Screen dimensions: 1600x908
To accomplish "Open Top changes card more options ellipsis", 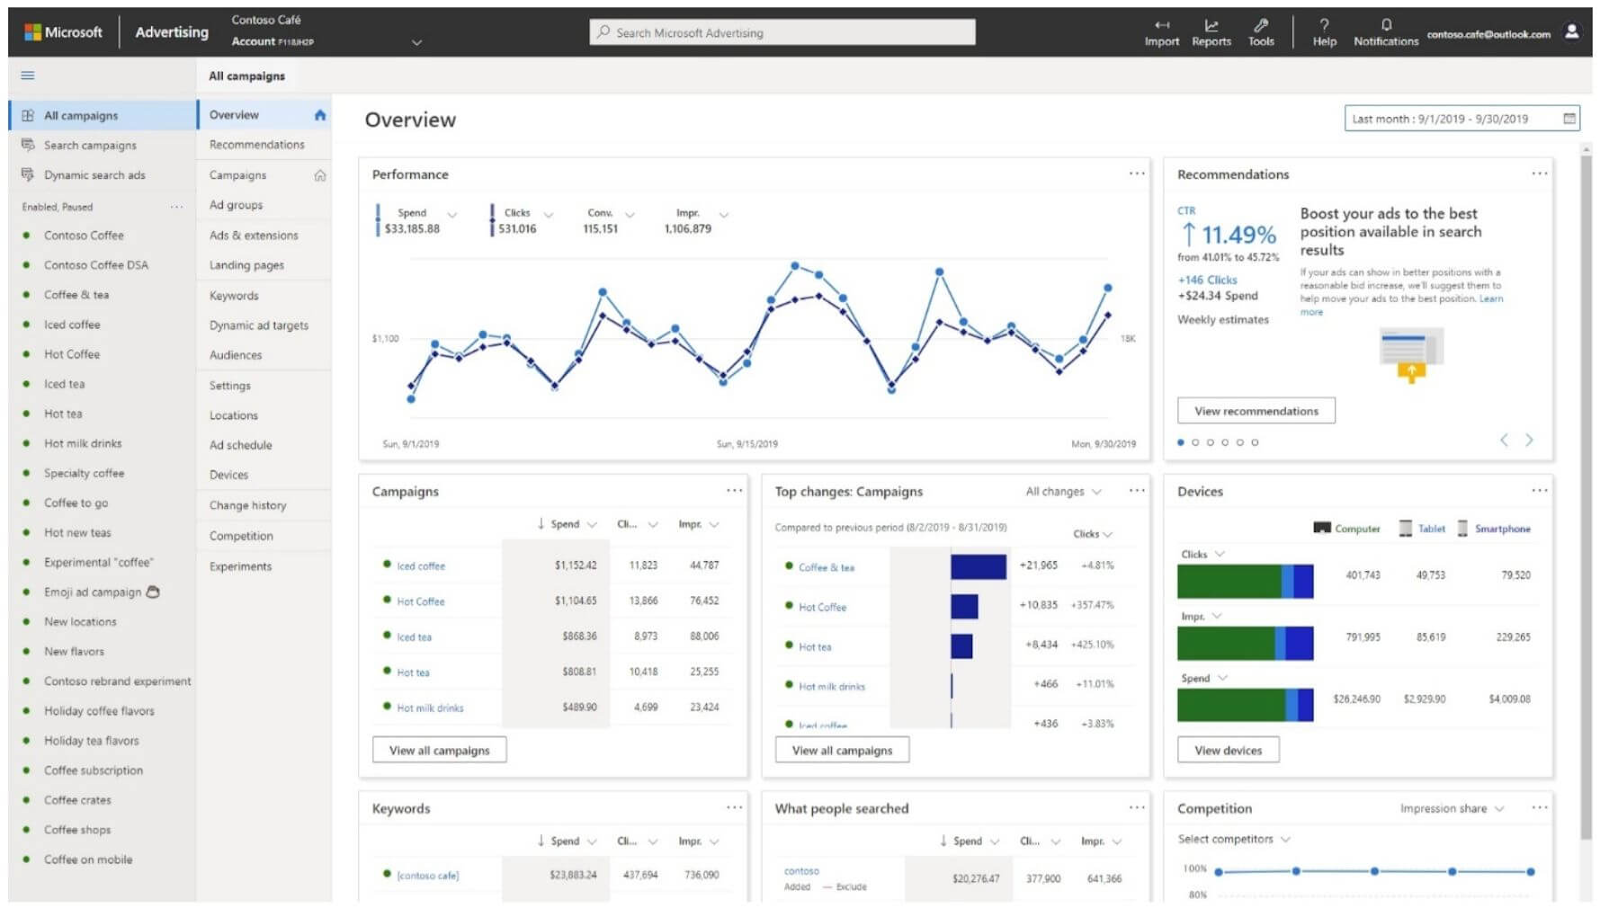I will click(x=1137, y=490).
